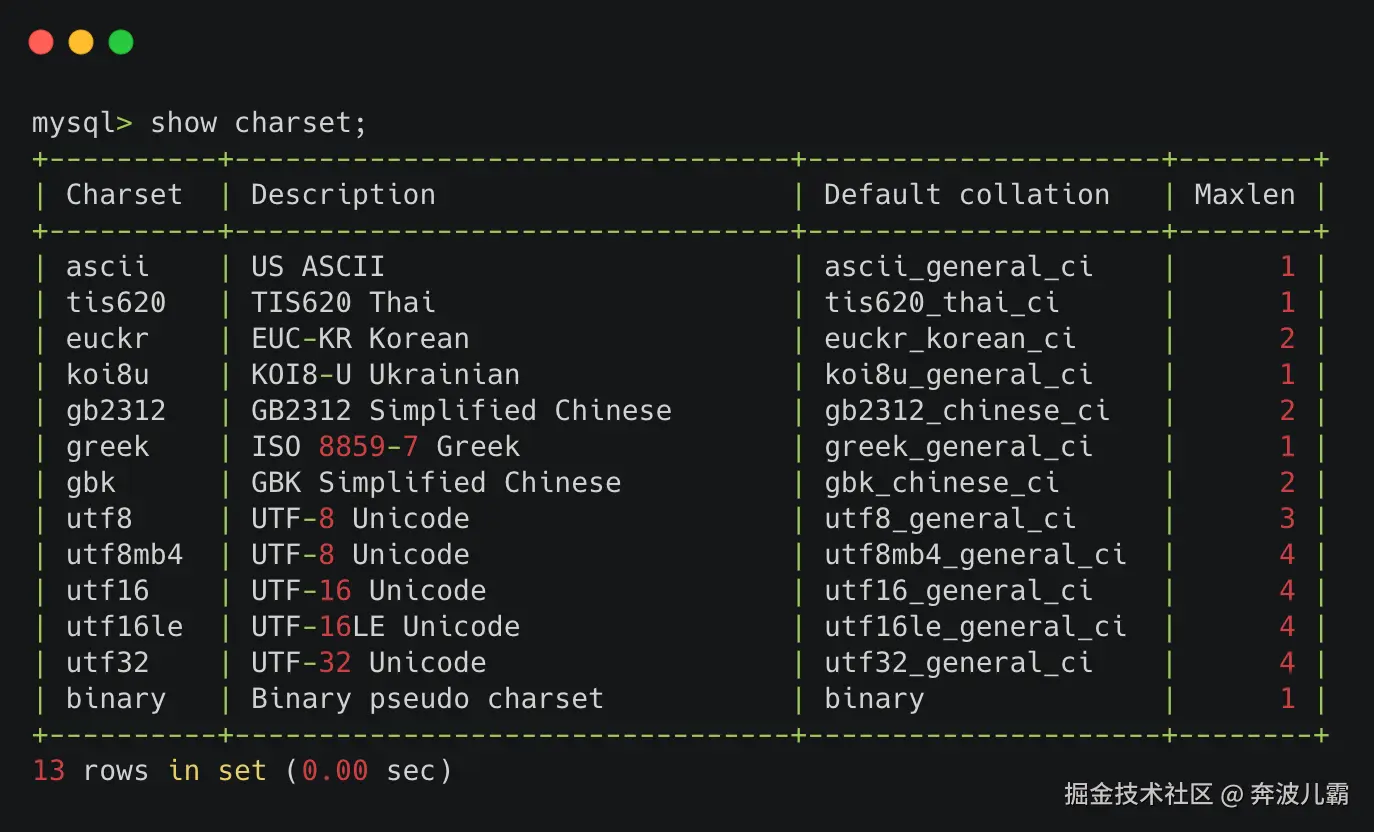
Task: Click the greek_general_ci collation cell
Action: [x=958, y=447]
